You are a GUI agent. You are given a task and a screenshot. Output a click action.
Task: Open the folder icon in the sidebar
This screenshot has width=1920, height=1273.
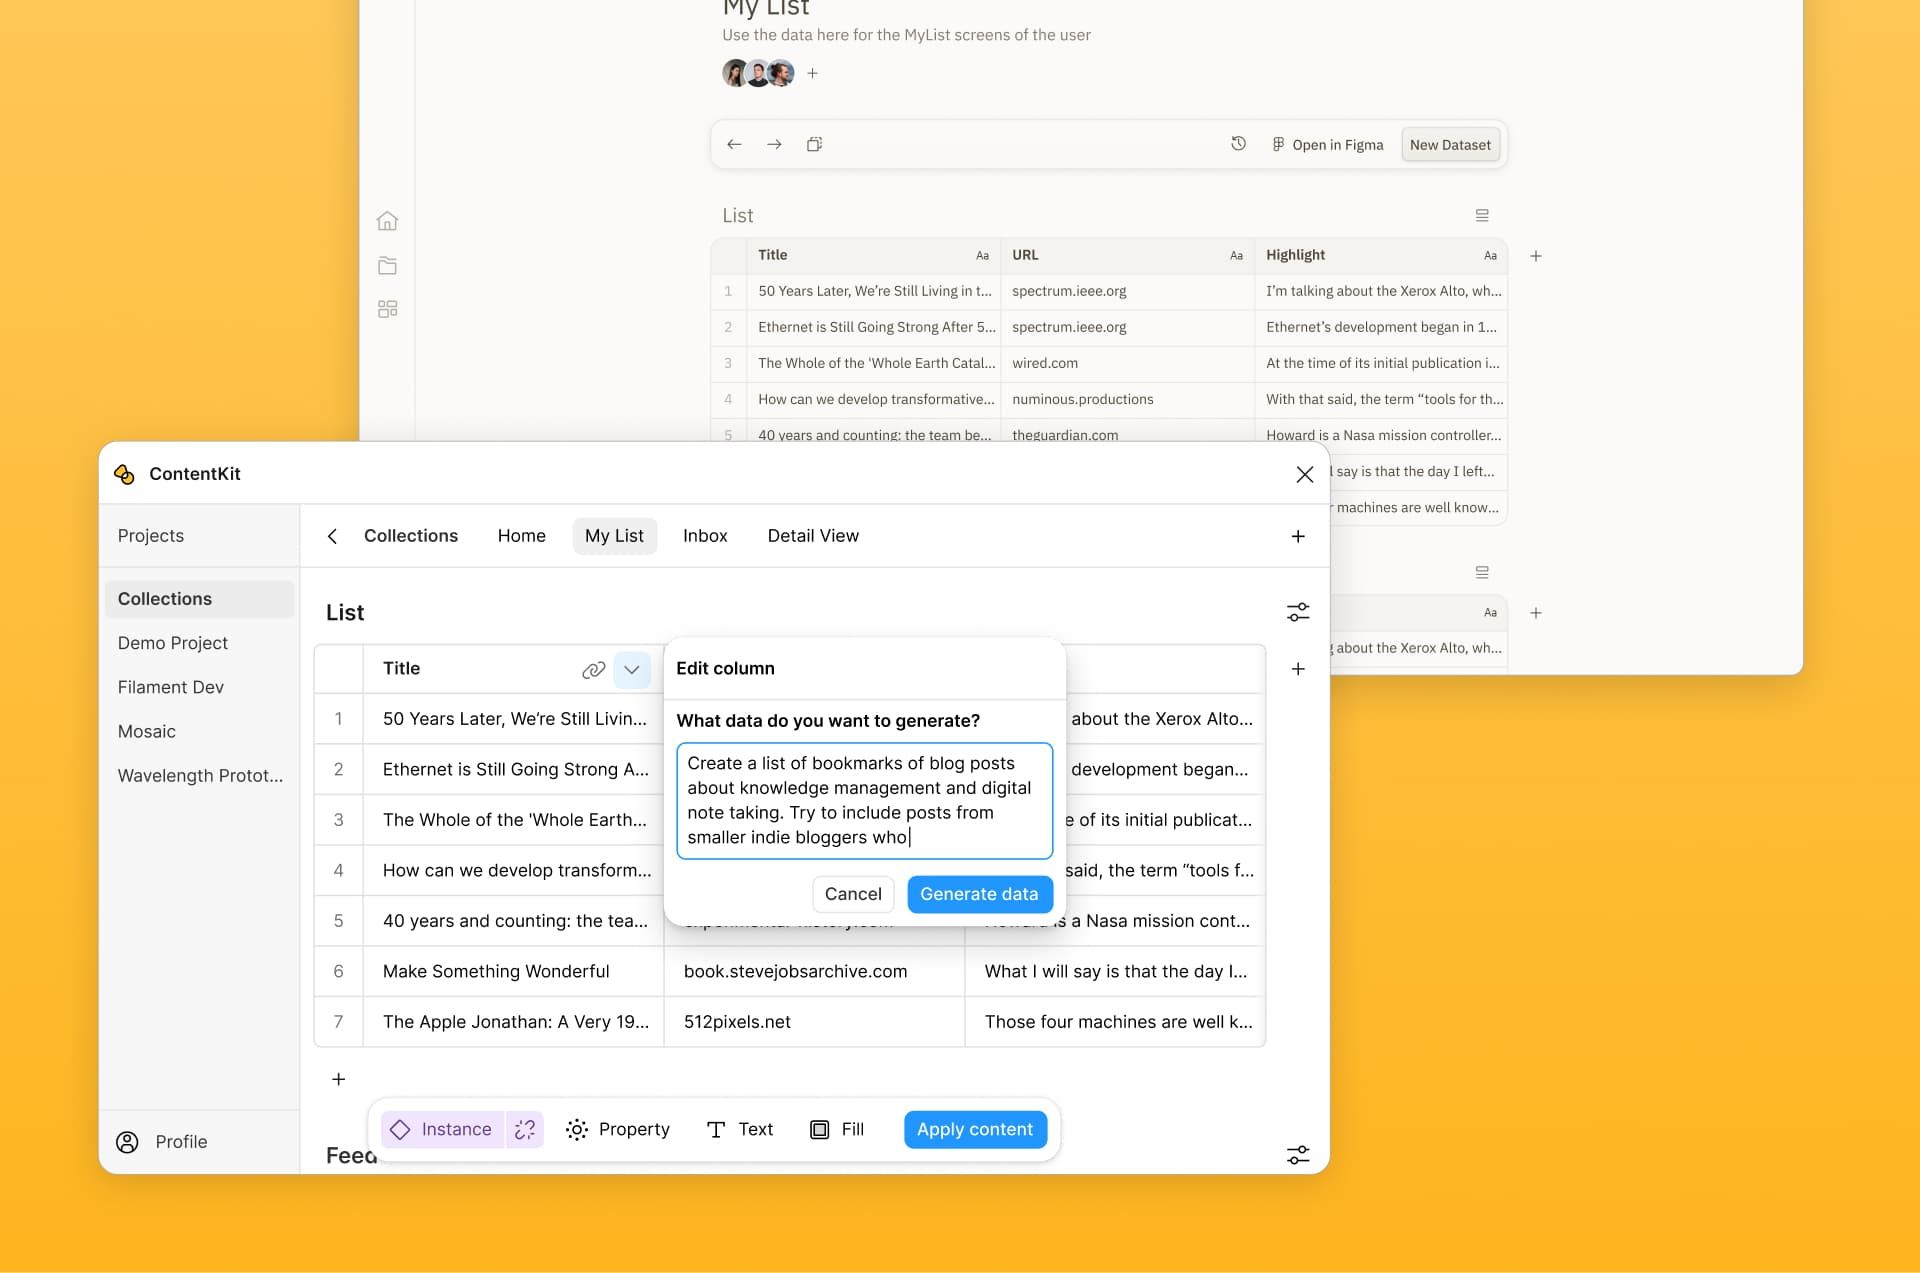[x=388, y=265]
